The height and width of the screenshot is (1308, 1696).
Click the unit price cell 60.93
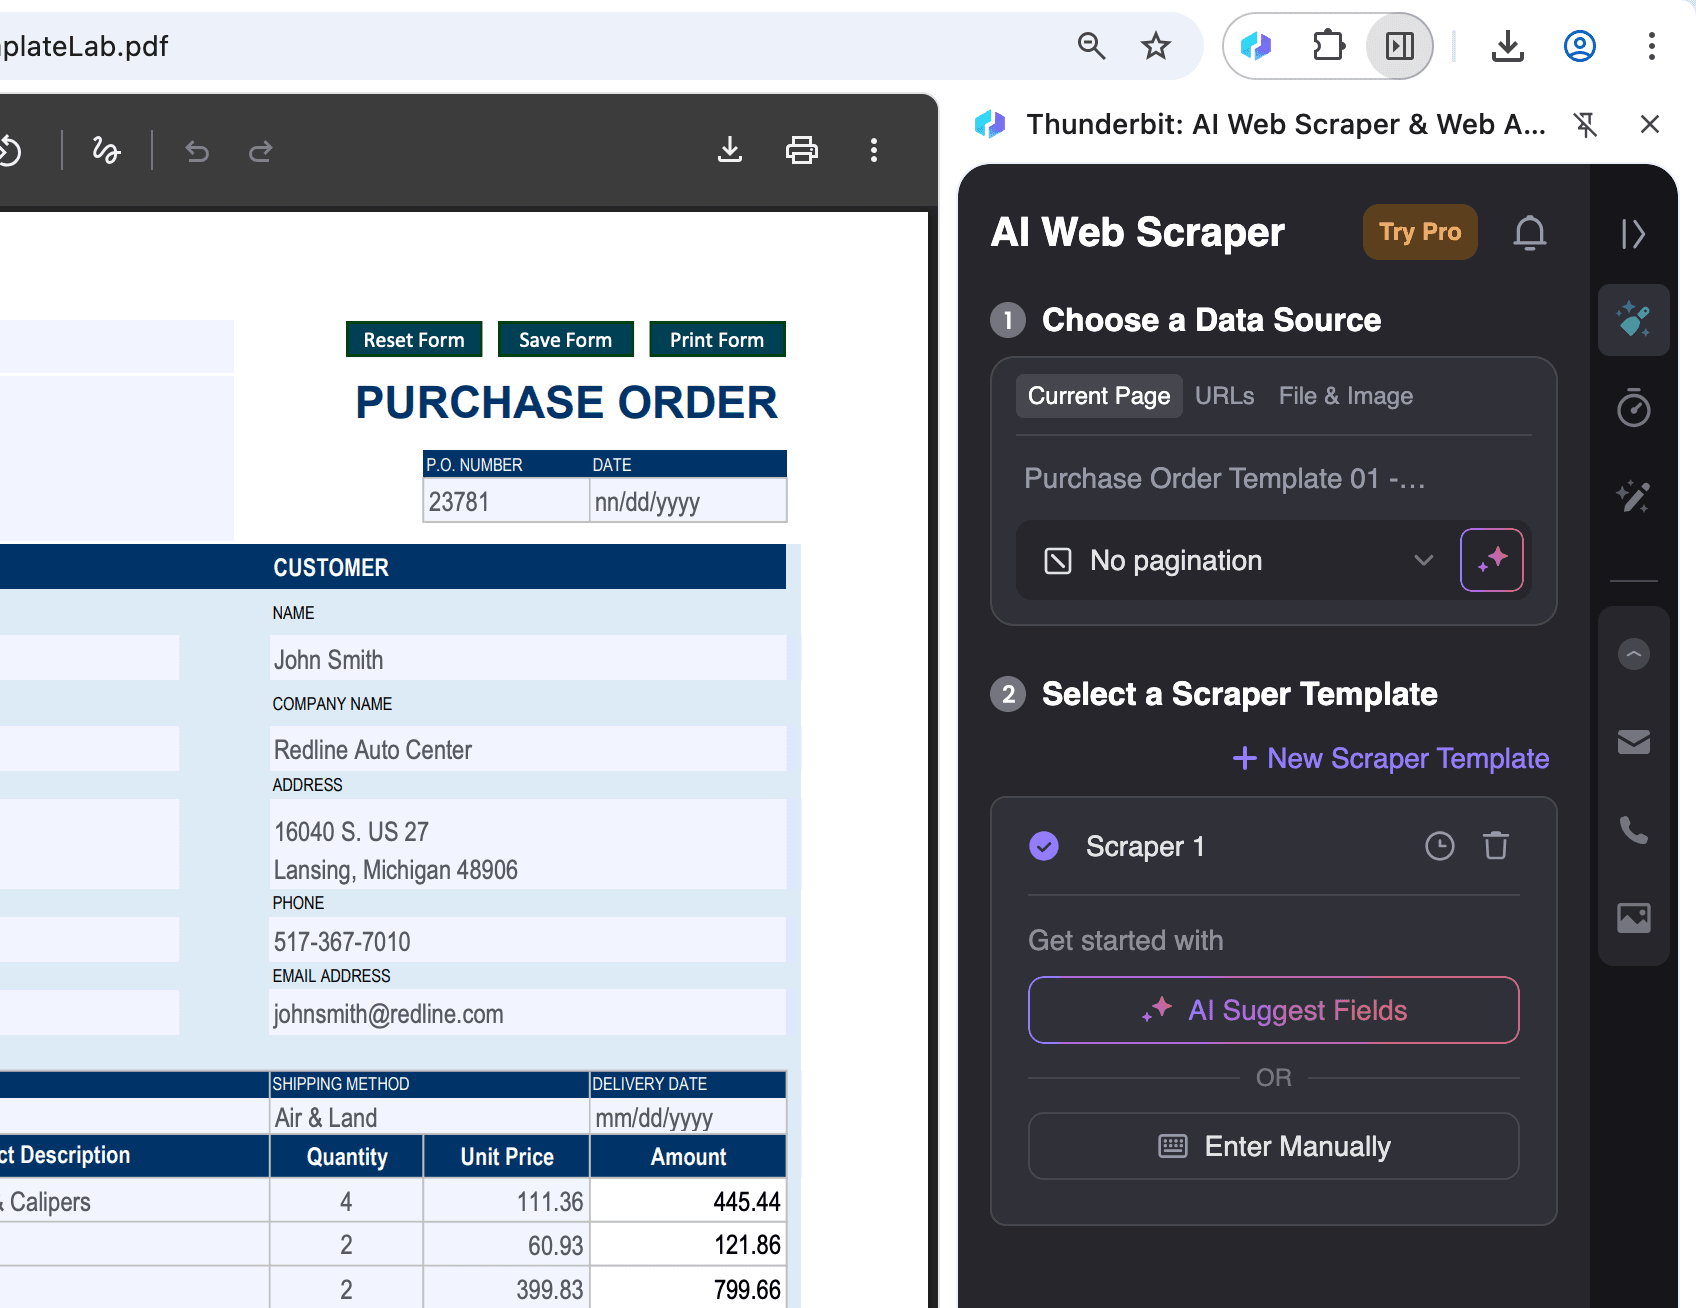[506, 1245]
